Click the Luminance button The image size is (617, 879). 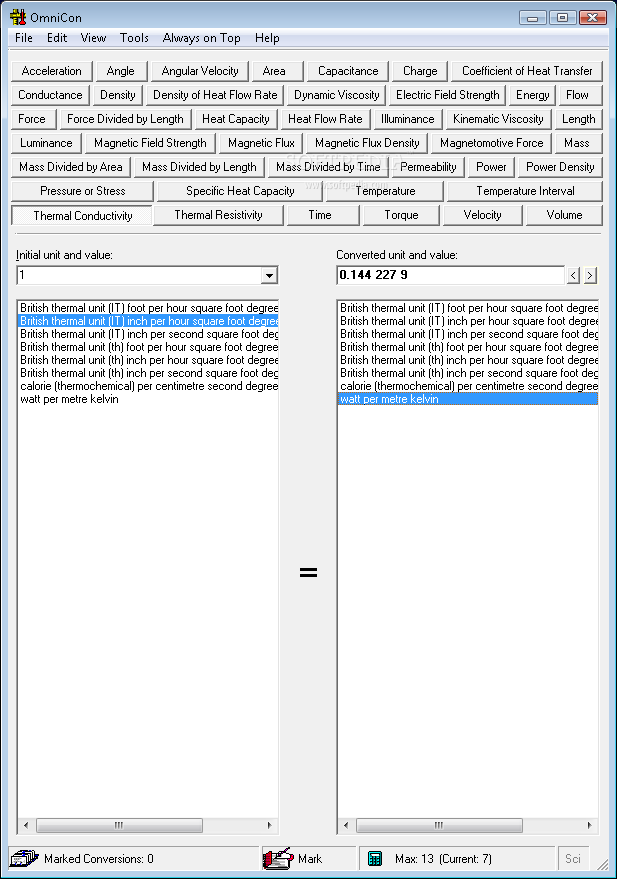click(46, 144)
